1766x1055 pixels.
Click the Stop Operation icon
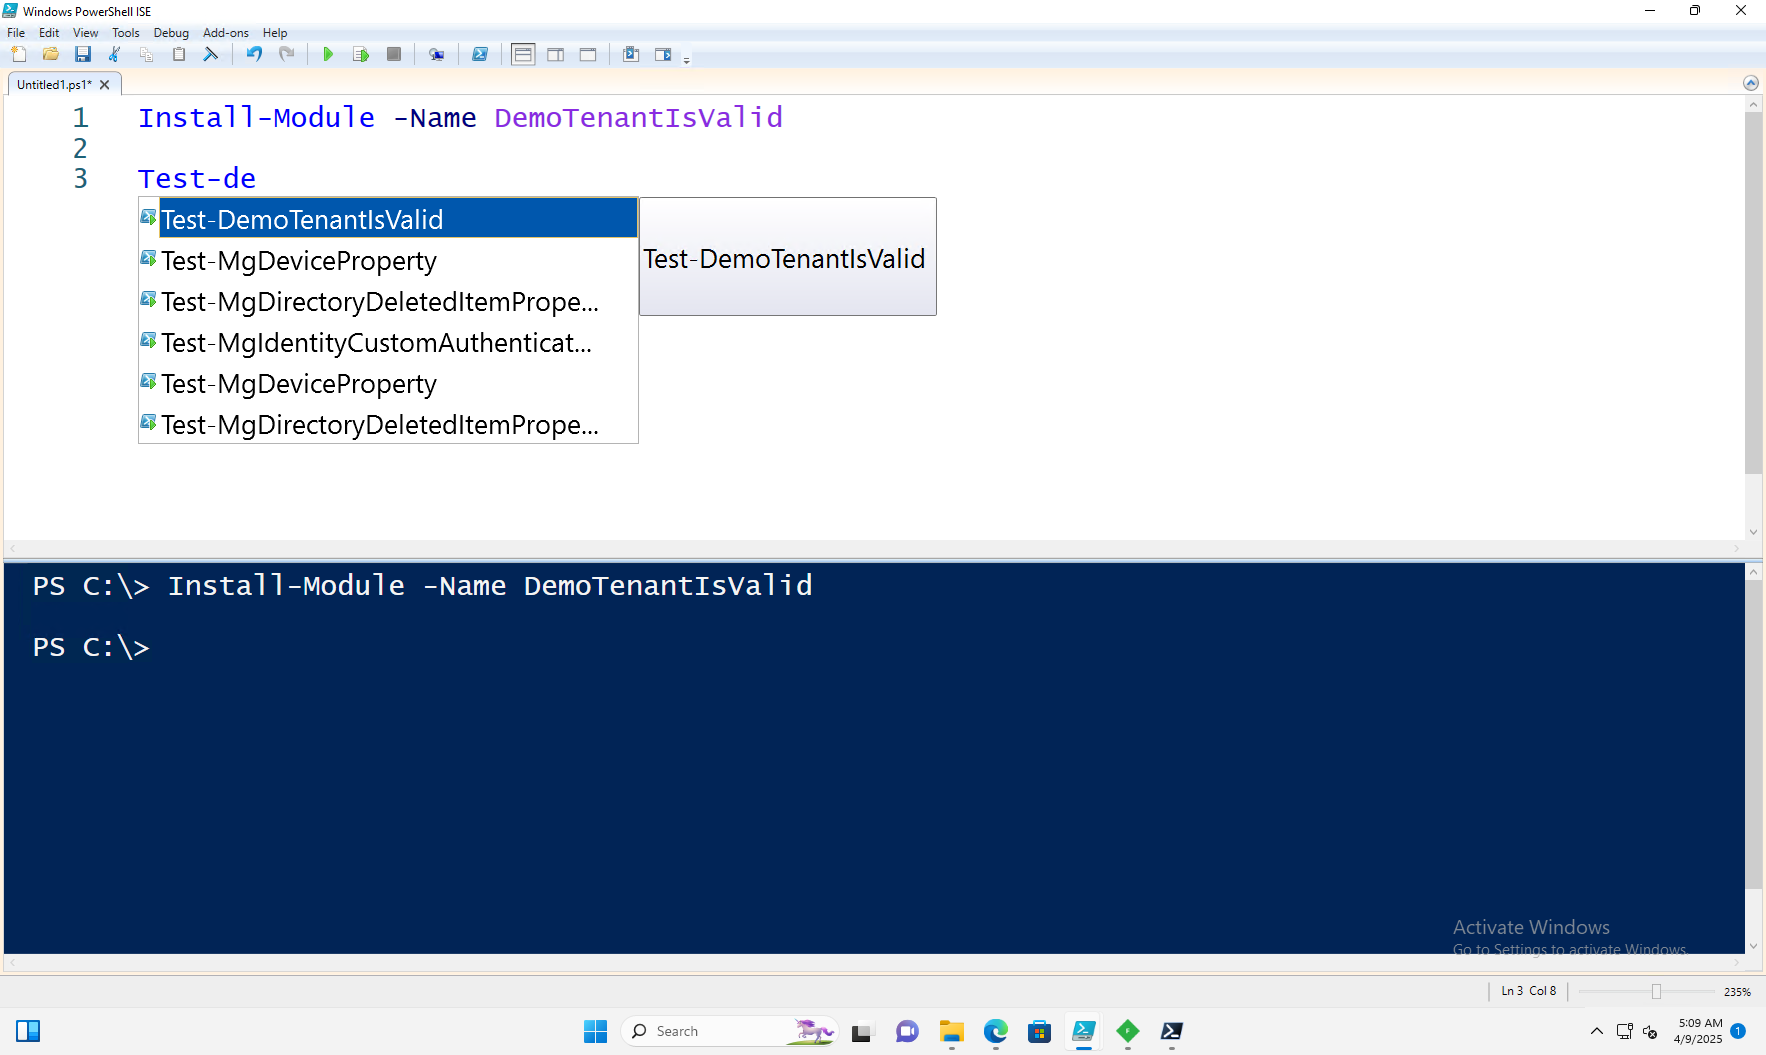point(393,54)
